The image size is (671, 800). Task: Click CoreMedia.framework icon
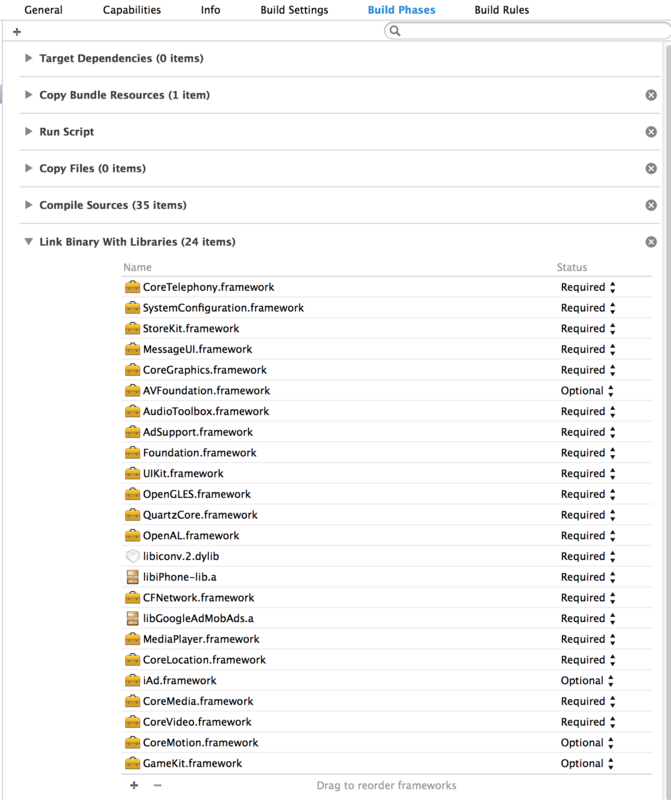pos(132,701)
